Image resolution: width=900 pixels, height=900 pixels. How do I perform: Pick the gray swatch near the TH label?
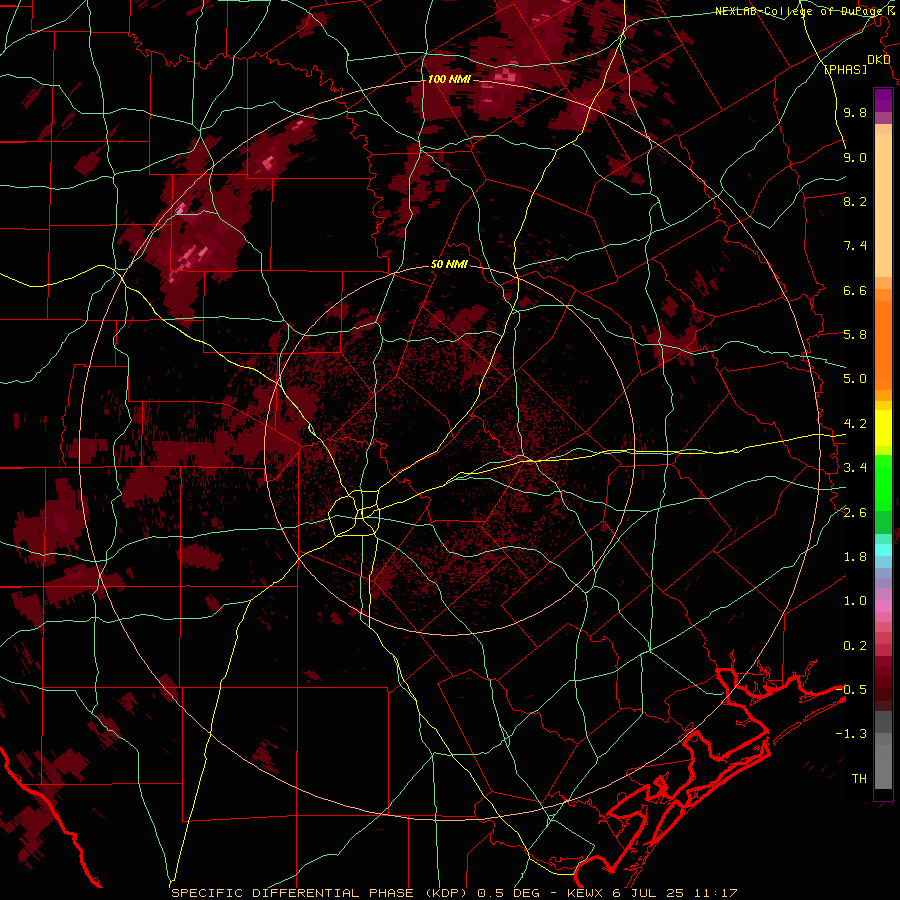tap(883, 767)
